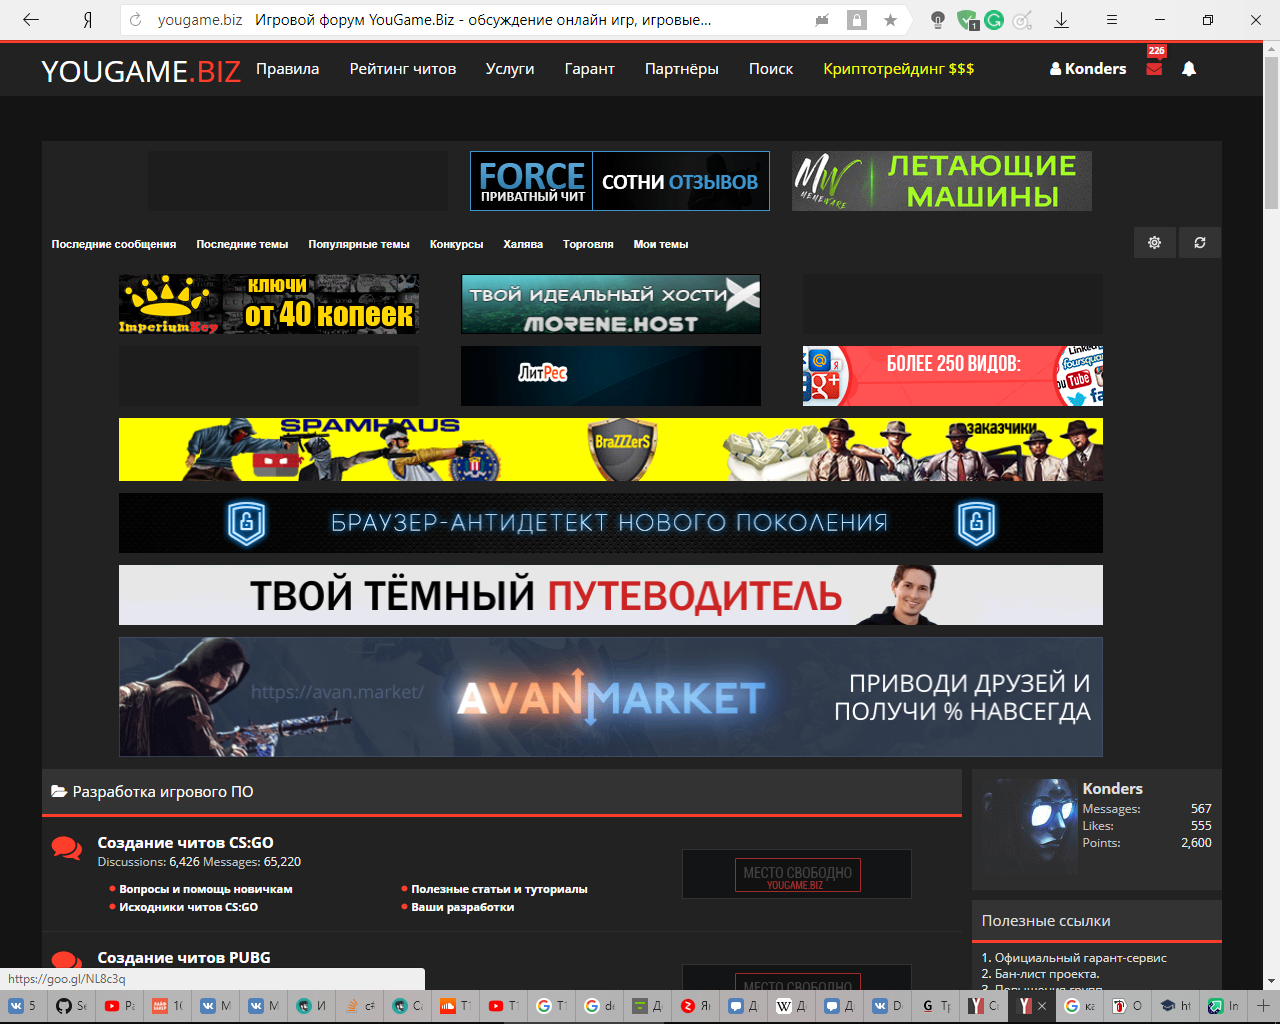The image size is (1280, 1024).
Task: Open the browser downloads arrow
Action: tap(1062, 20)
